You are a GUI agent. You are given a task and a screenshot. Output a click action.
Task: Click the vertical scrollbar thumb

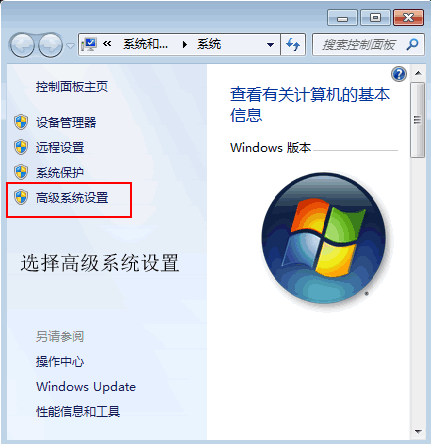(417, 120)
